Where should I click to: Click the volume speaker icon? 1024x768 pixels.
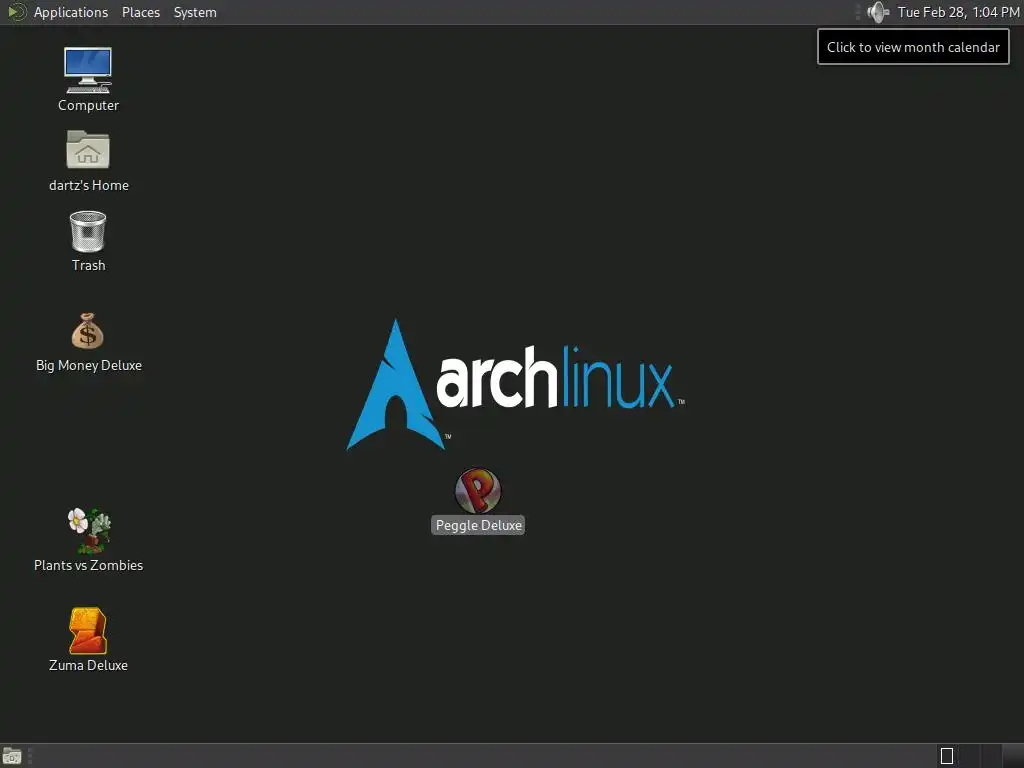[878, 12]
